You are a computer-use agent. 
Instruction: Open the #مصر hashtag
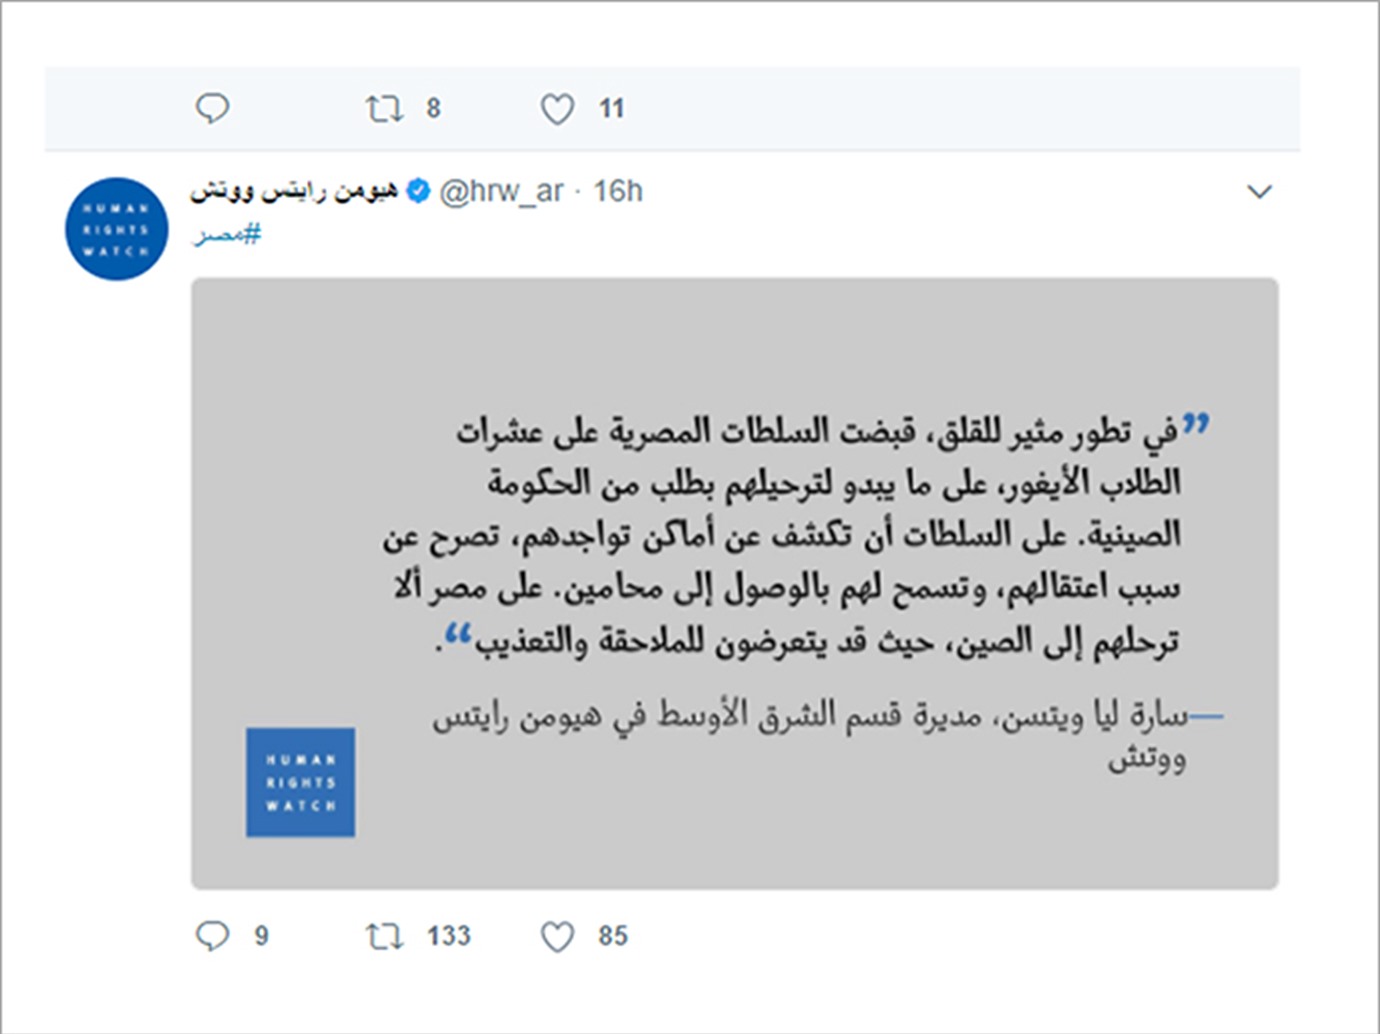point(228,235)
